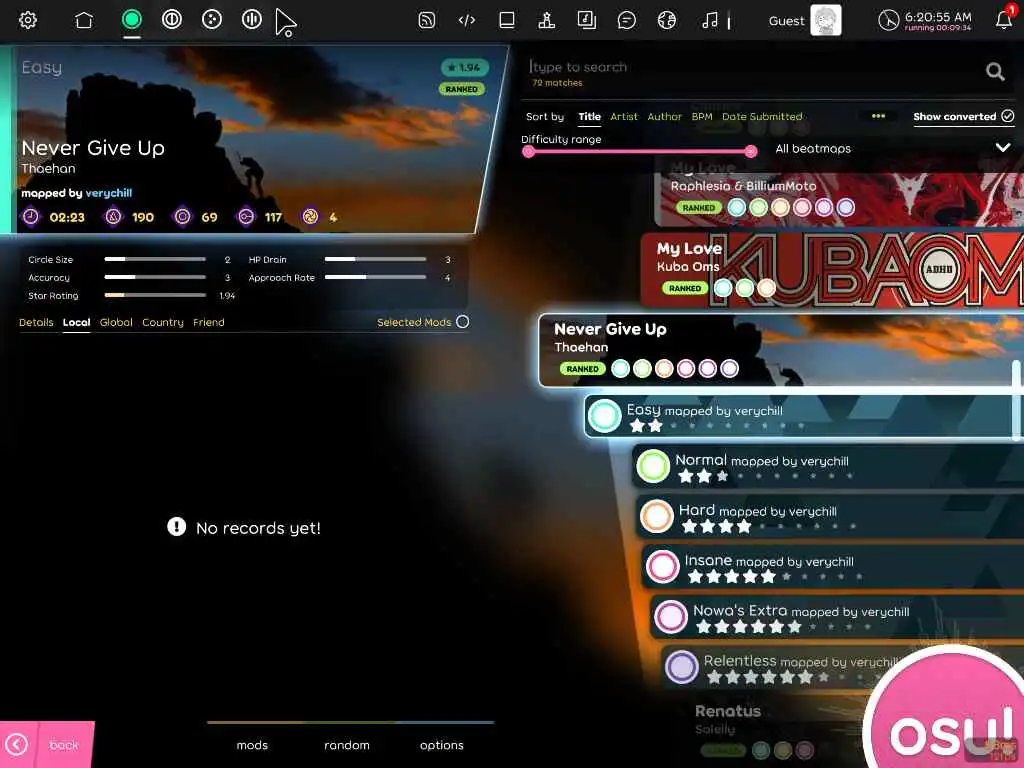Switch to the Global leaderboard tab
Screen dimensions: 1024x768
[x=116, y=322]
